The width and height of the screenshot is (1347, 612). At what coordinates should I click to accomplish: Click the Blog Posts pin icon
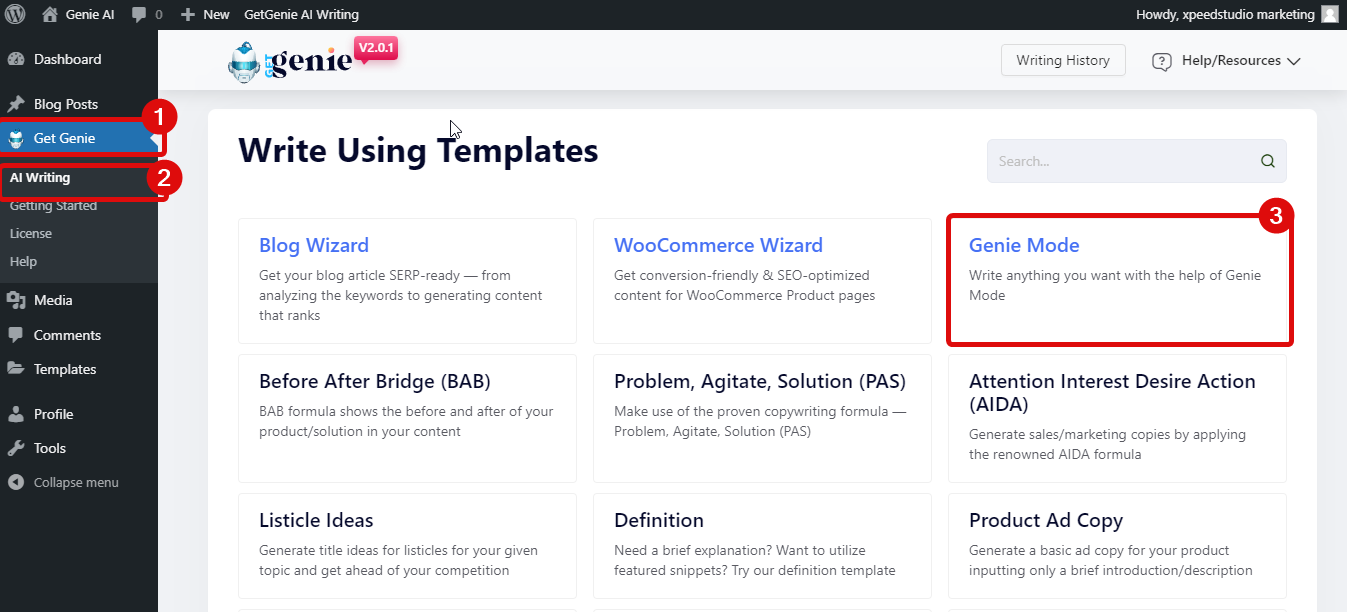[16, 104]
